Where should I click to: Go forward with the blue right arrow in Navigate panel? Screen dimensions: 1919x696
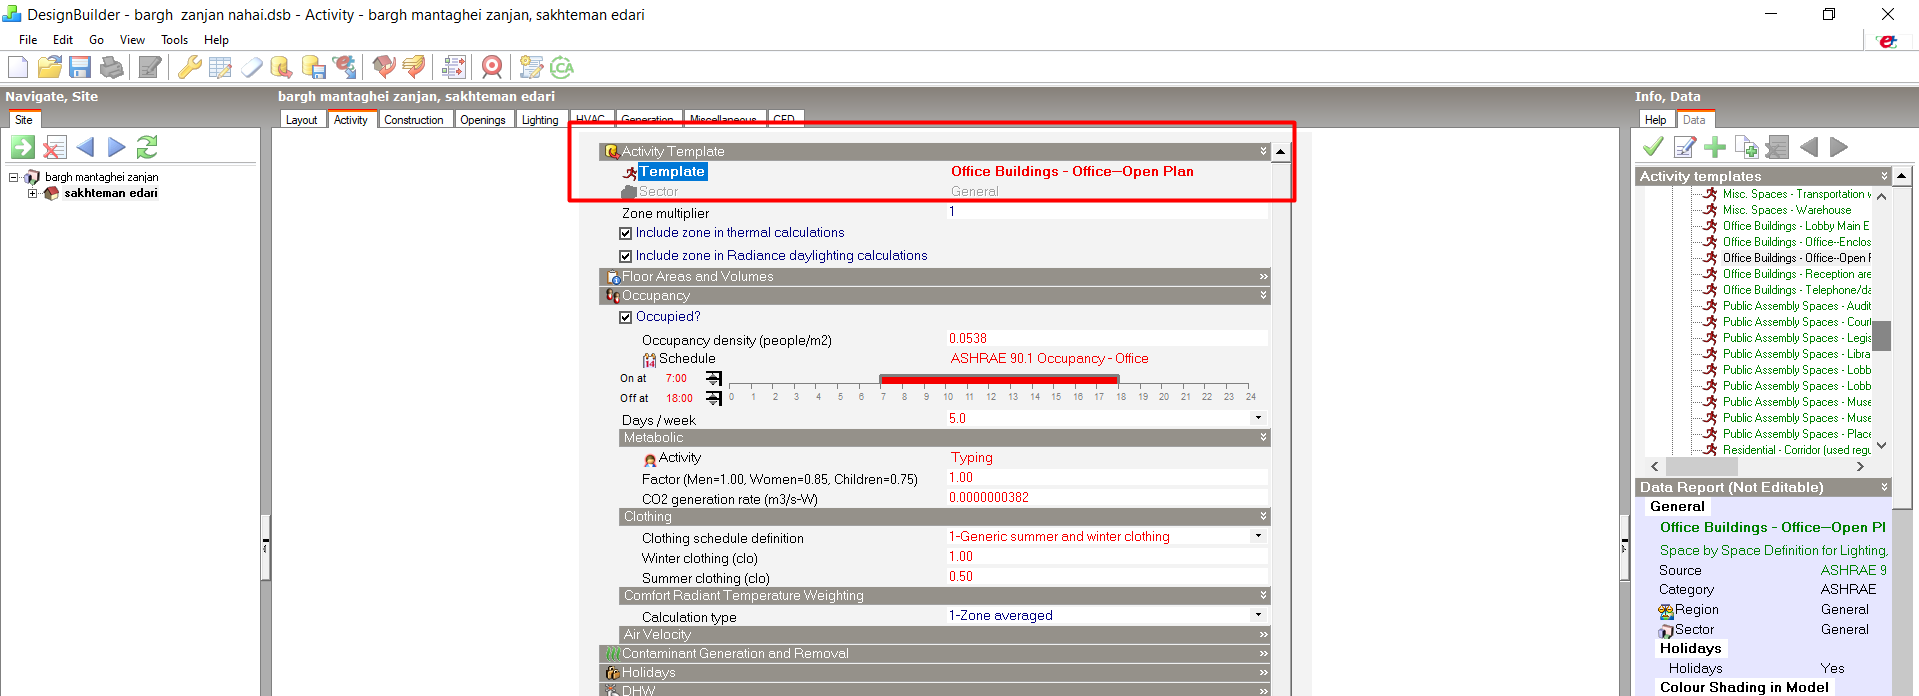point(116,147)
